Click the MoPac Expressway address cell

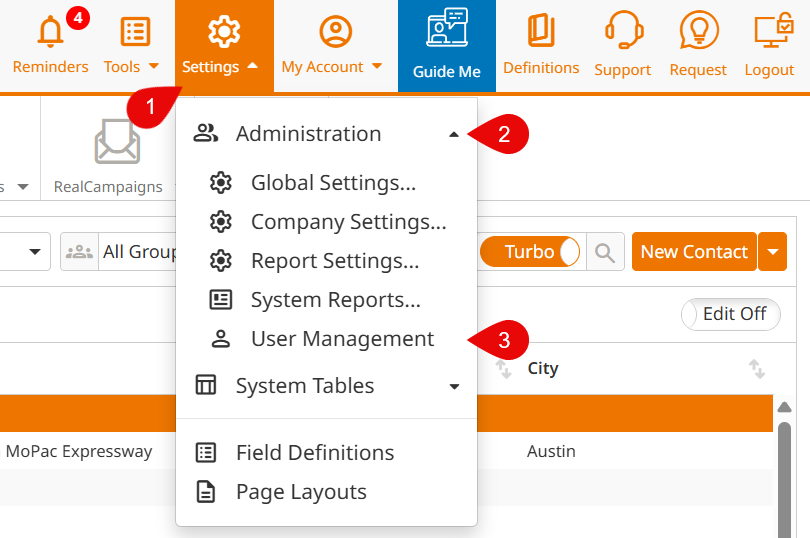79,452
